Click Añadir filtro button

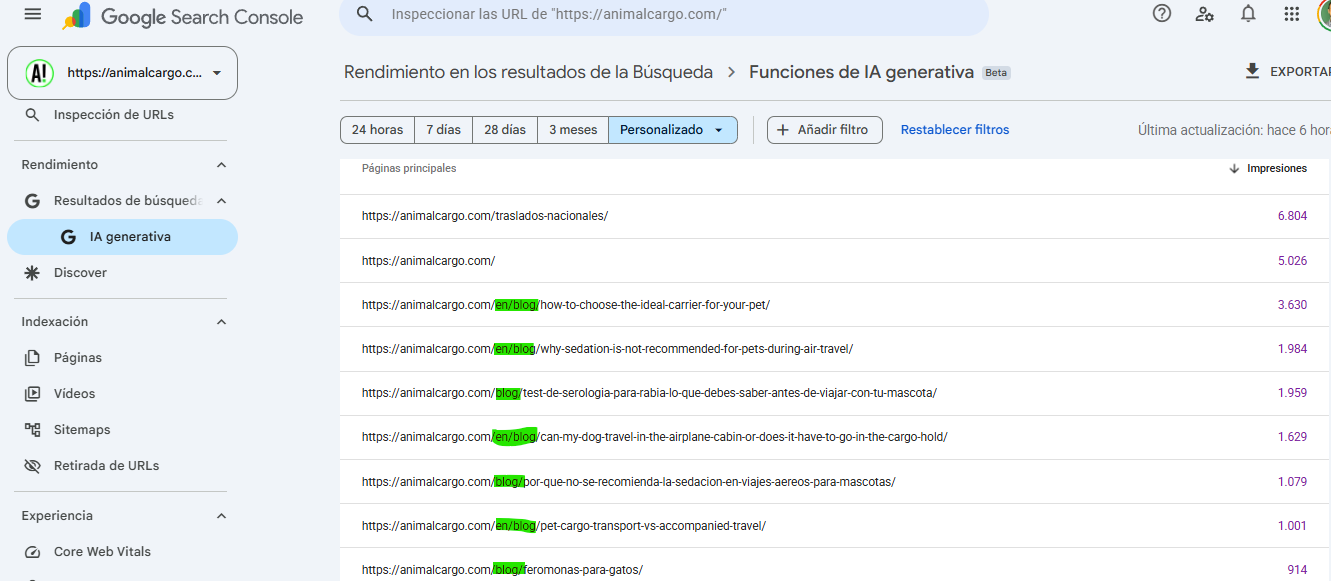click(x=825, y=130)
